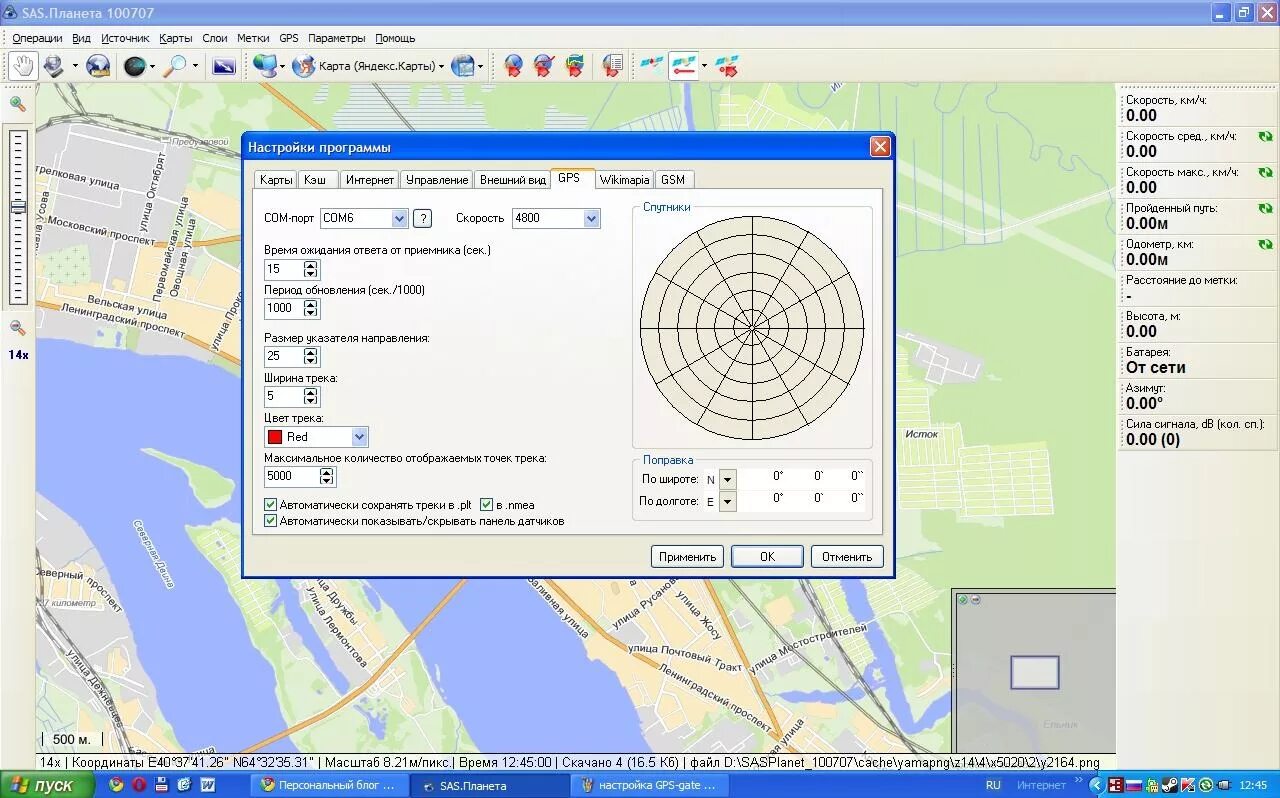
Task: Open the Операции menu
Action: 38,38
